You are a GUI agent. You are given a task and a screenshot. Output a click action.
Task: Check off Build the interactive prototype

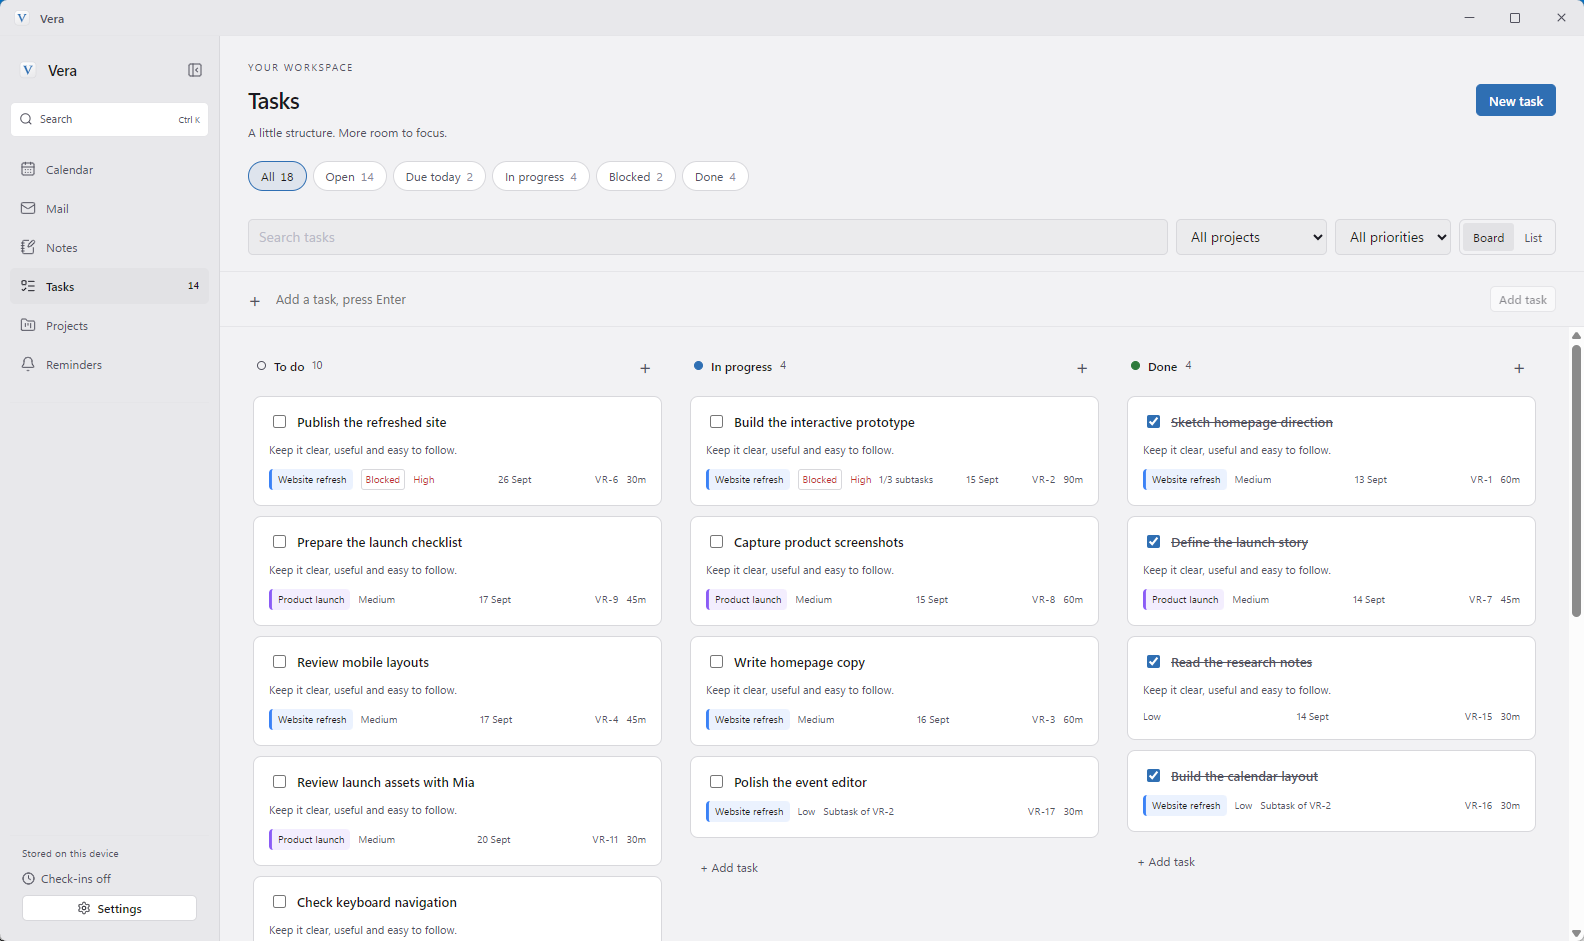click(x=717, y=422)
